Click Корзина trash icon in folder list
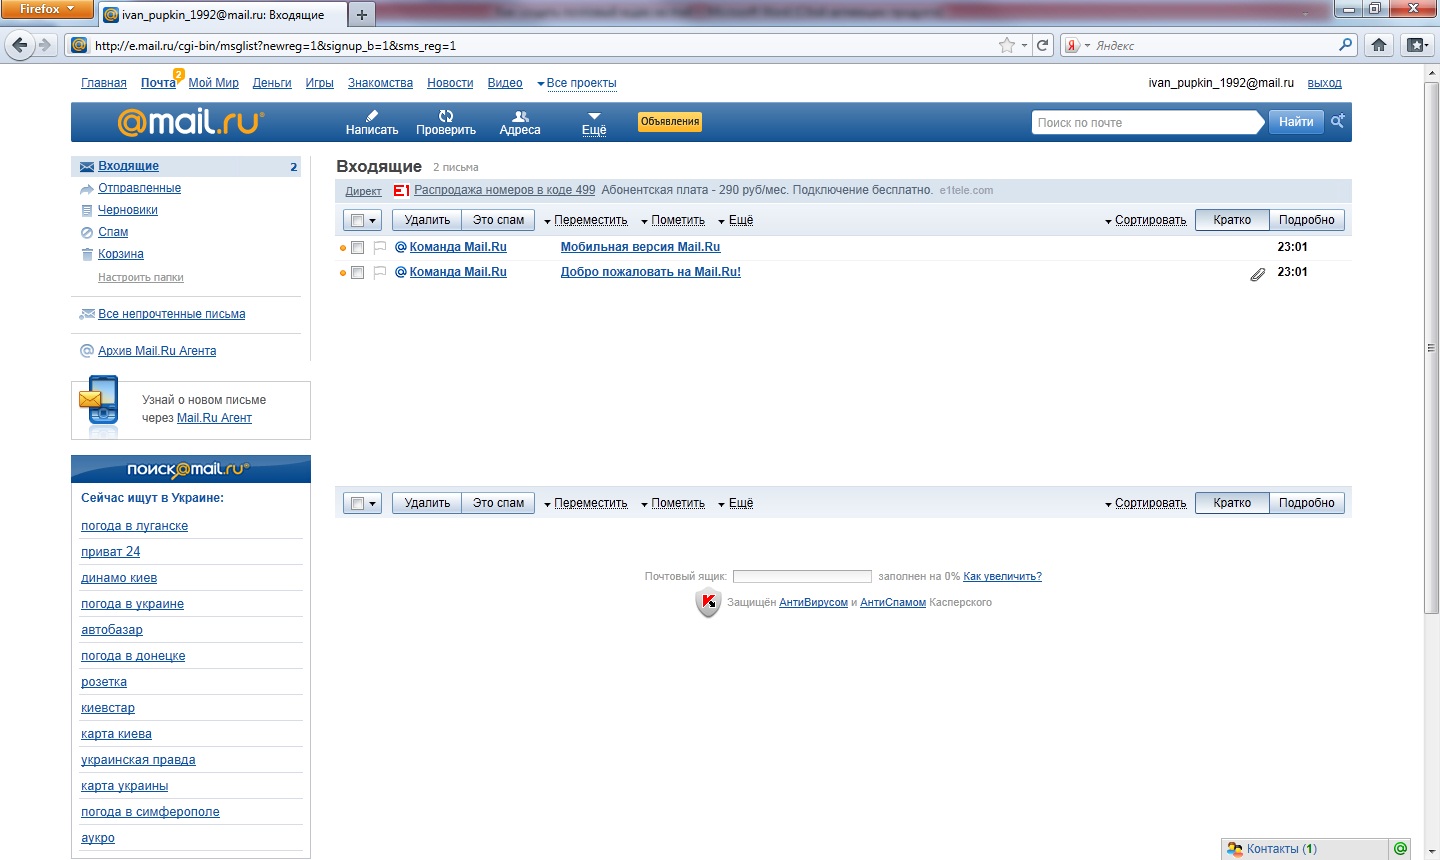 (x=87, y=254)
